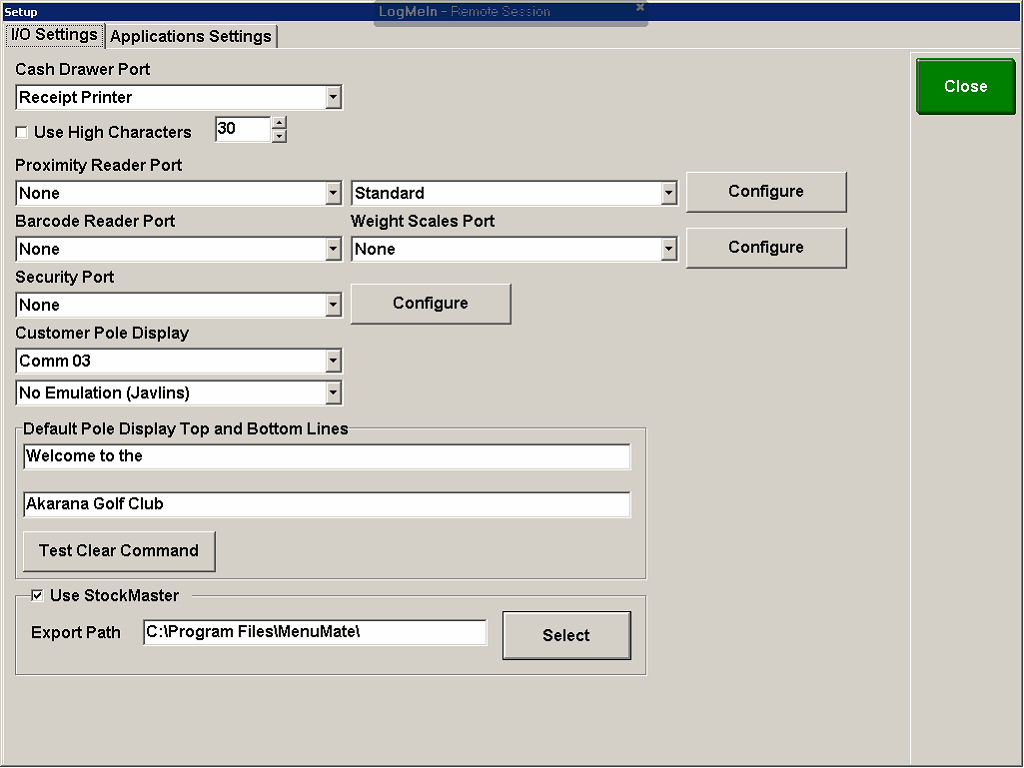Click the 'Proximity Reader Port' label
The width and height of the screenshot is (1024, 768).
[99, 165]
